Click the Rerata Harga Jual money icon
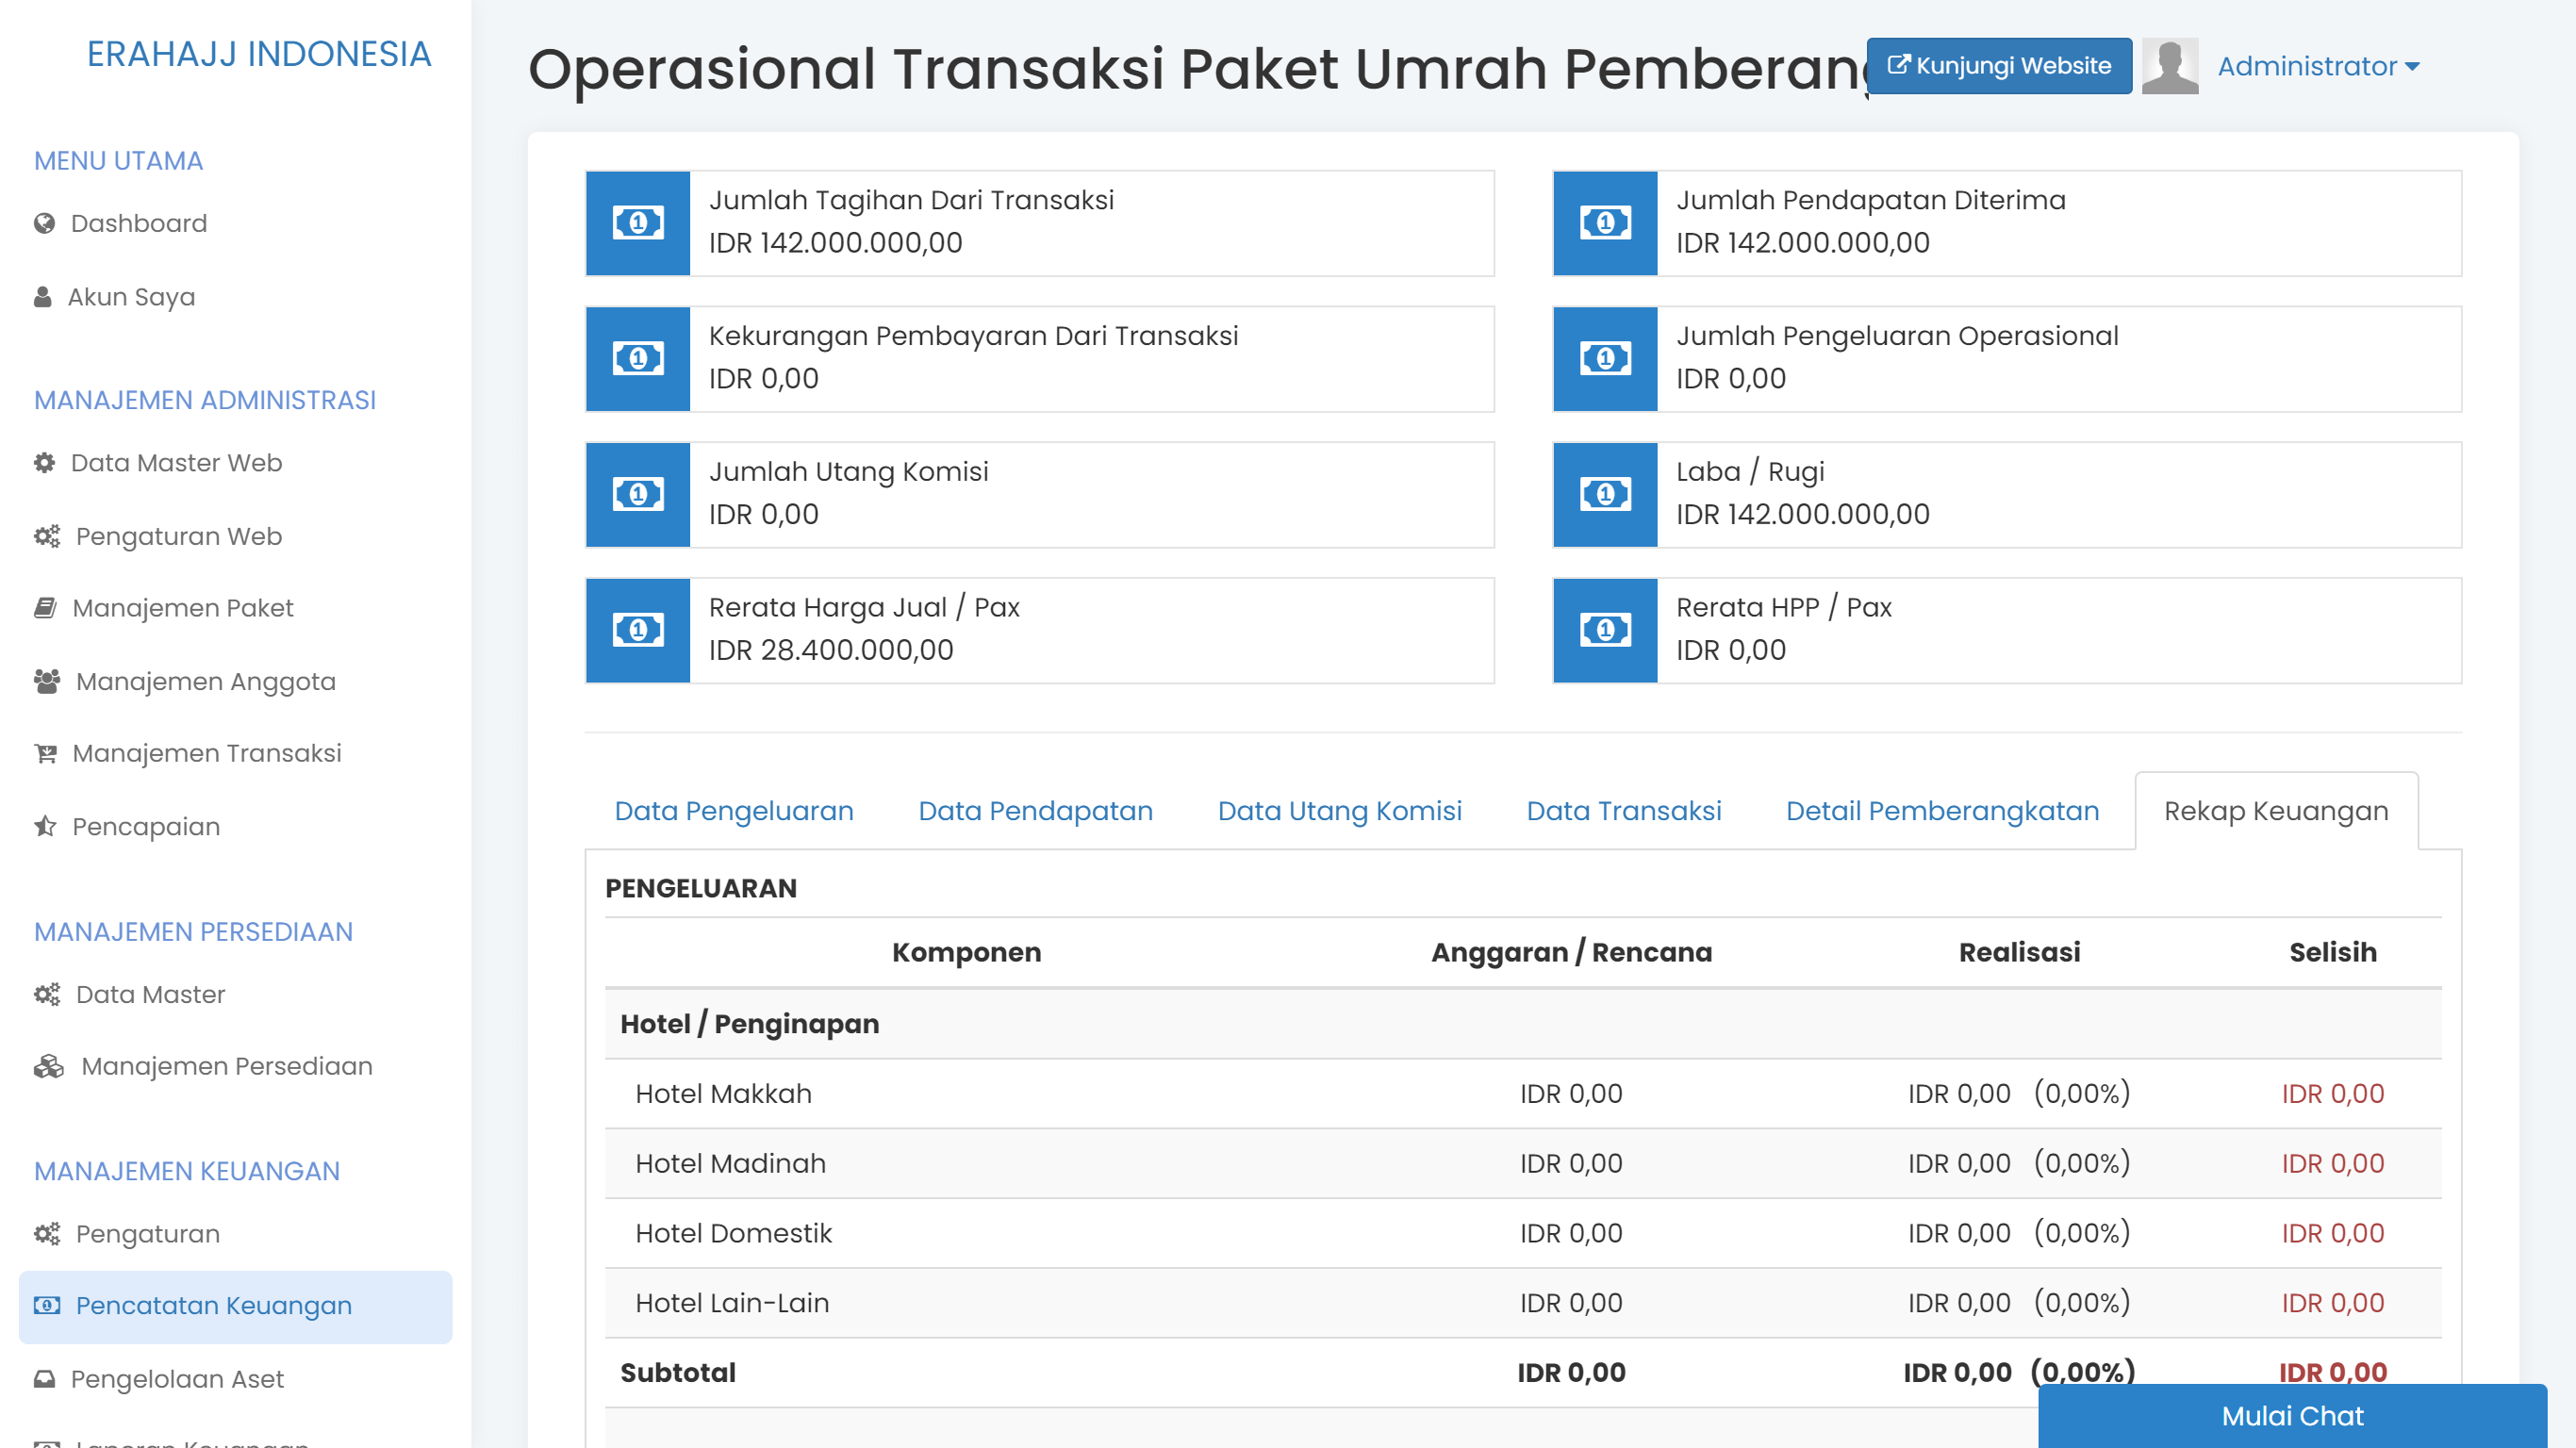The width and height of the screenshot is (2576, 1448). pos(638,630)
